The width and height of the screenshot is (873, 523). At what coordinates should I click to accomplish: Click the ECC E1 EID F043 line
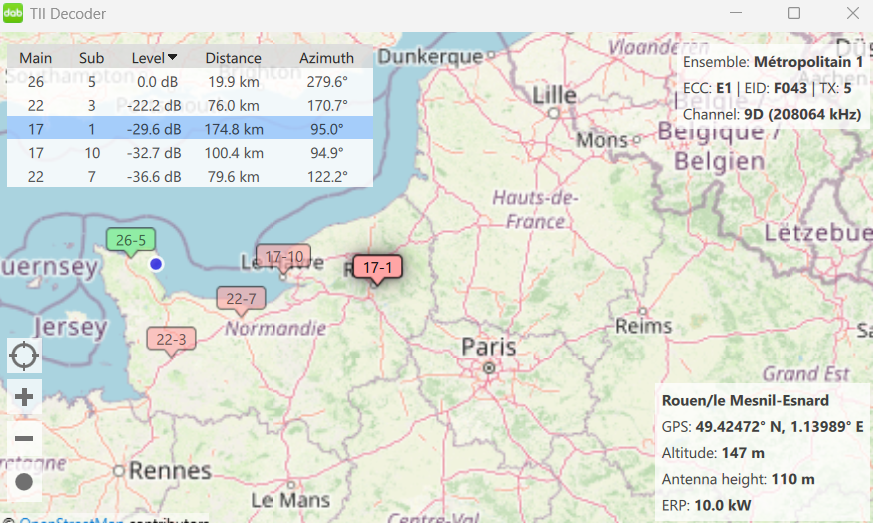point(767,88)
